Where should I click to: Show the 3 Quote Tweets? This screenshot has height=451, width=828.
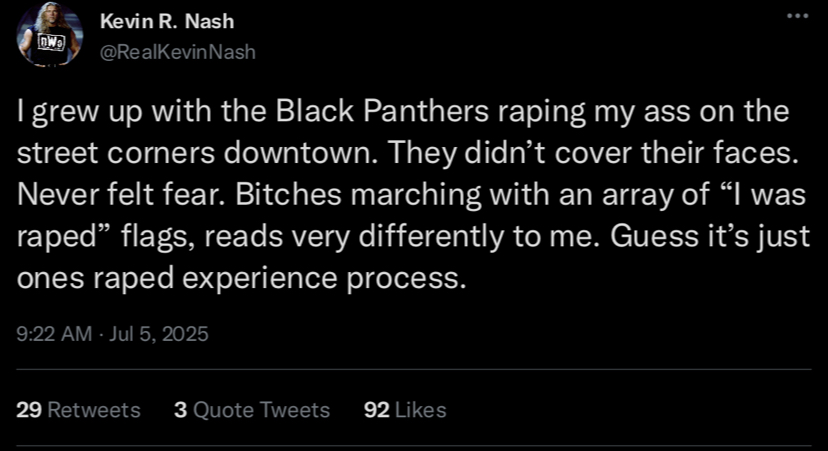tap(251, 410)
